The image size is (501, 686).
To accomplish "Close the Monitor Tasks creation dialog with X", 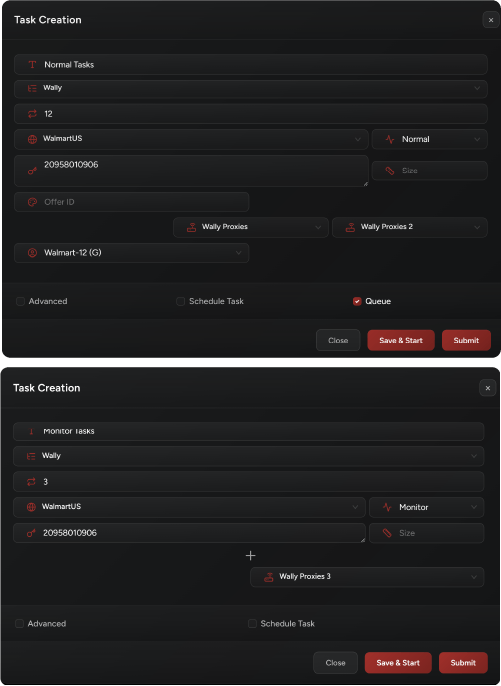I will [x=487, y=388].
